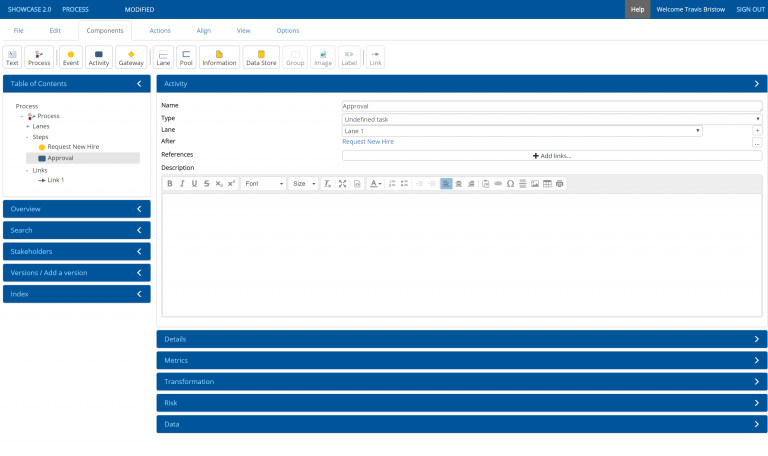This screenshot has height=456, width=768.
Task: Open the text color dropdown
Action: point(376,184)
